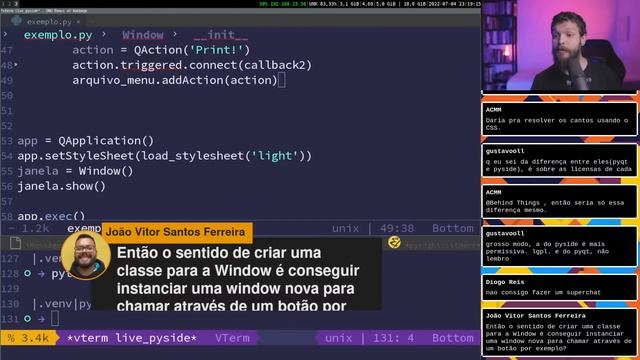The width and height of the screenshot is (640, 360).
Task: Click the '*vterm live_pyside*' buffer name
Action: click(131, 338)
